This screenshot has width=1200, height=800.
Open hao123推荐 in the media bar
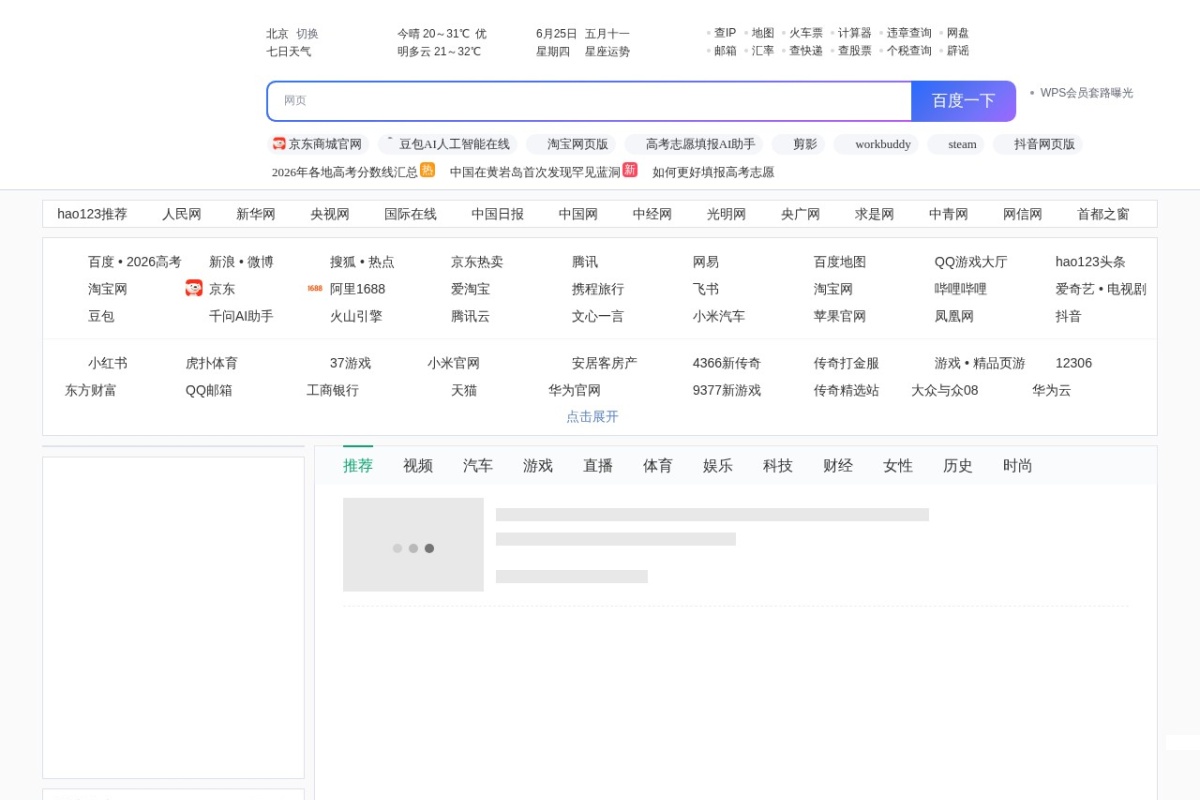[92, 214]
